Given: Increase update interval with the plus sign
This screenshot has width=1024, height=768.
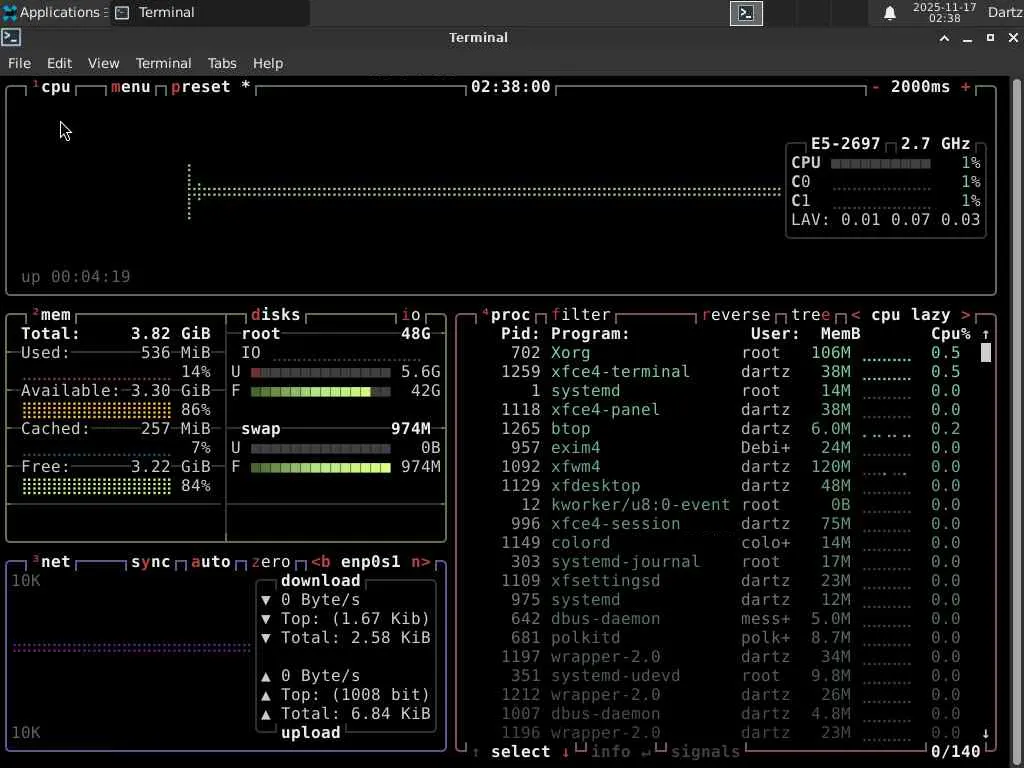Looking at the screenshot, I should 966,87.
